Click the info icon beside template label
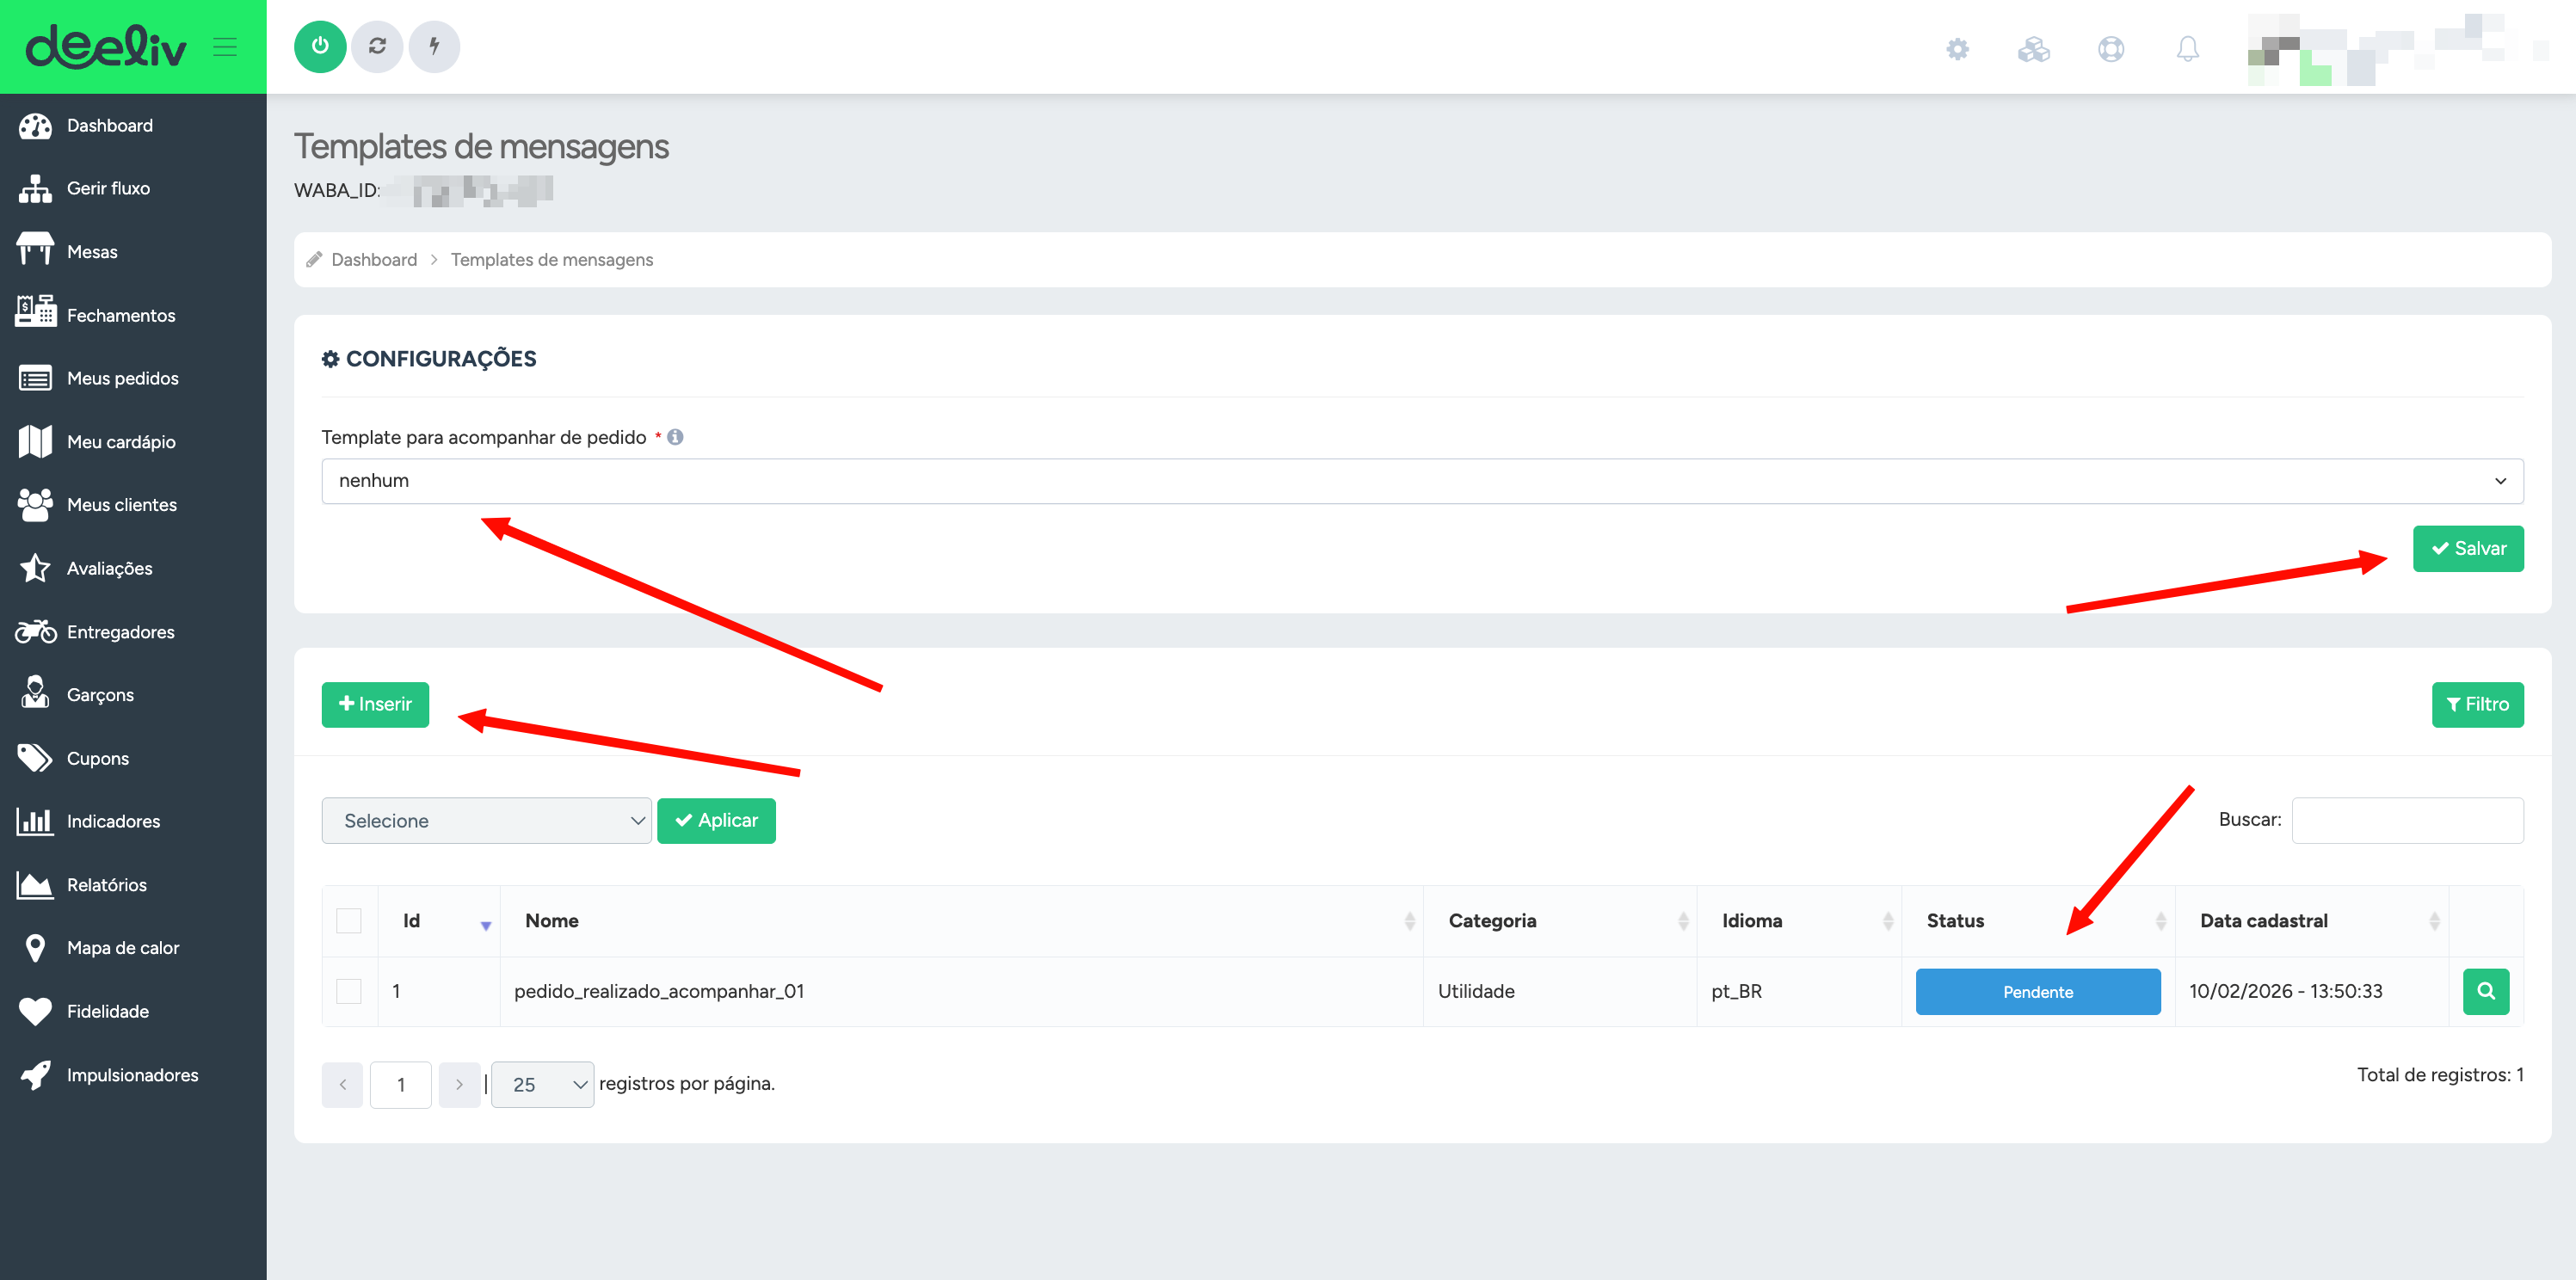 [676, 437]
